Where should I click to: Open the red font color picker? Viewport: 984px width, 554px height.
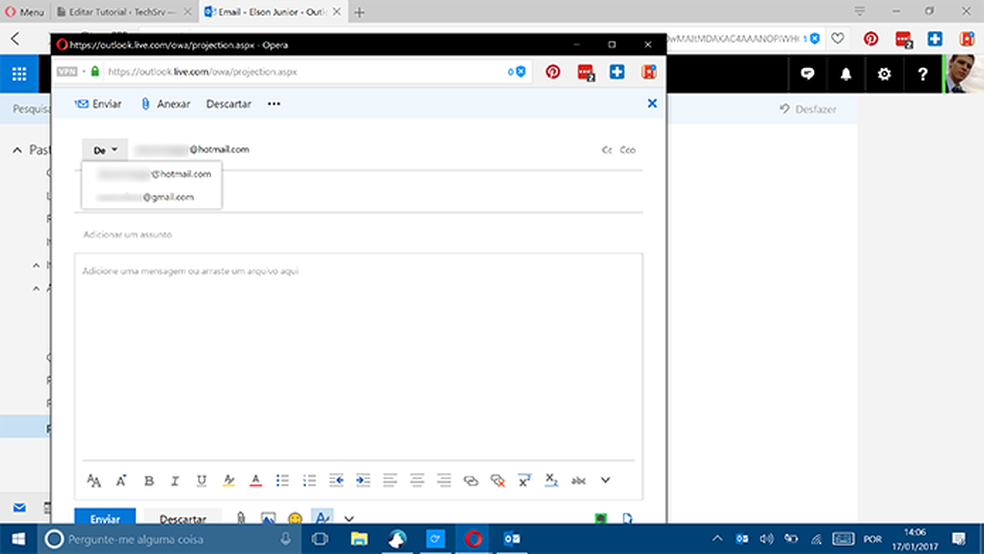point(255,481)
